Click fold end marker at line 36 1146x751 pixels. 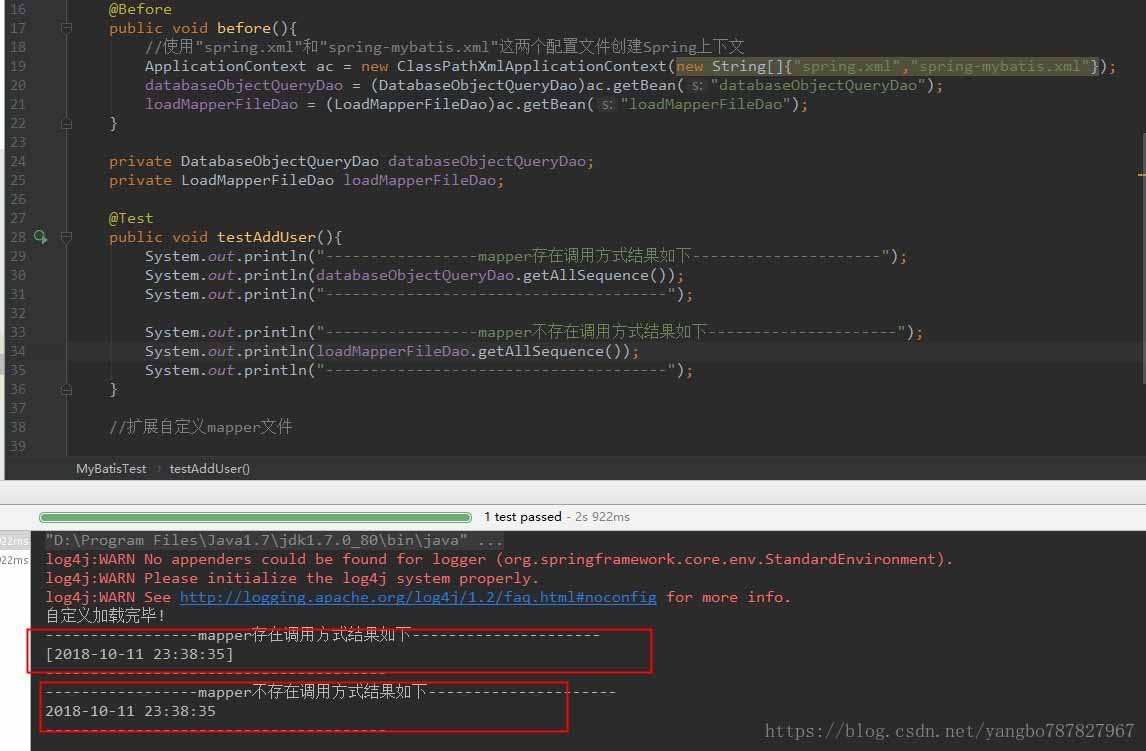(66, 389)
